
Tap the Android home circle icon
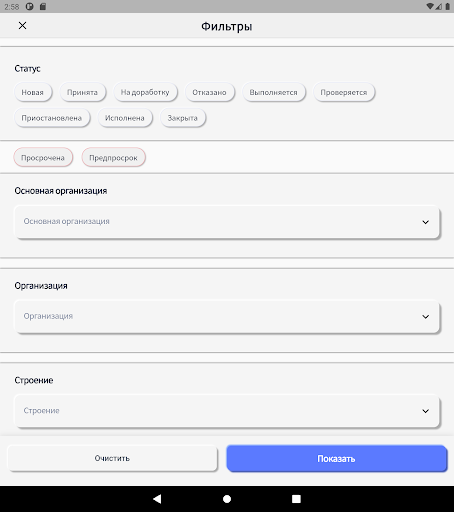(x=227, y=499)
